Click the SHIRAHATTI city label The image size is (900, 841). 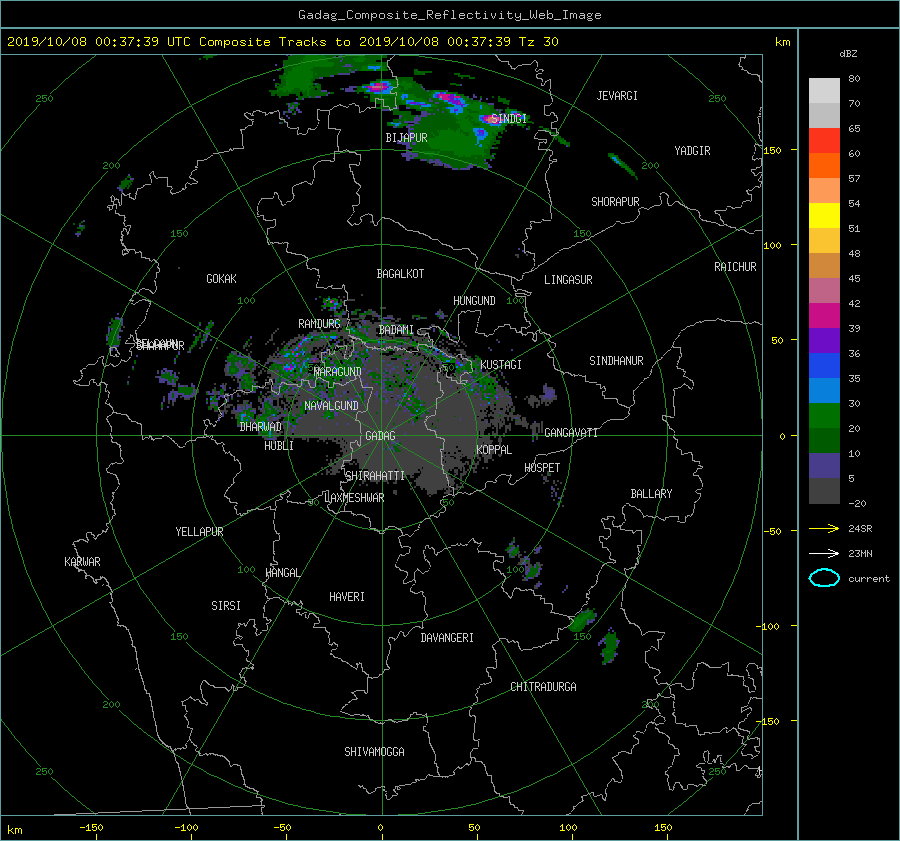click(x=375, y=476)
